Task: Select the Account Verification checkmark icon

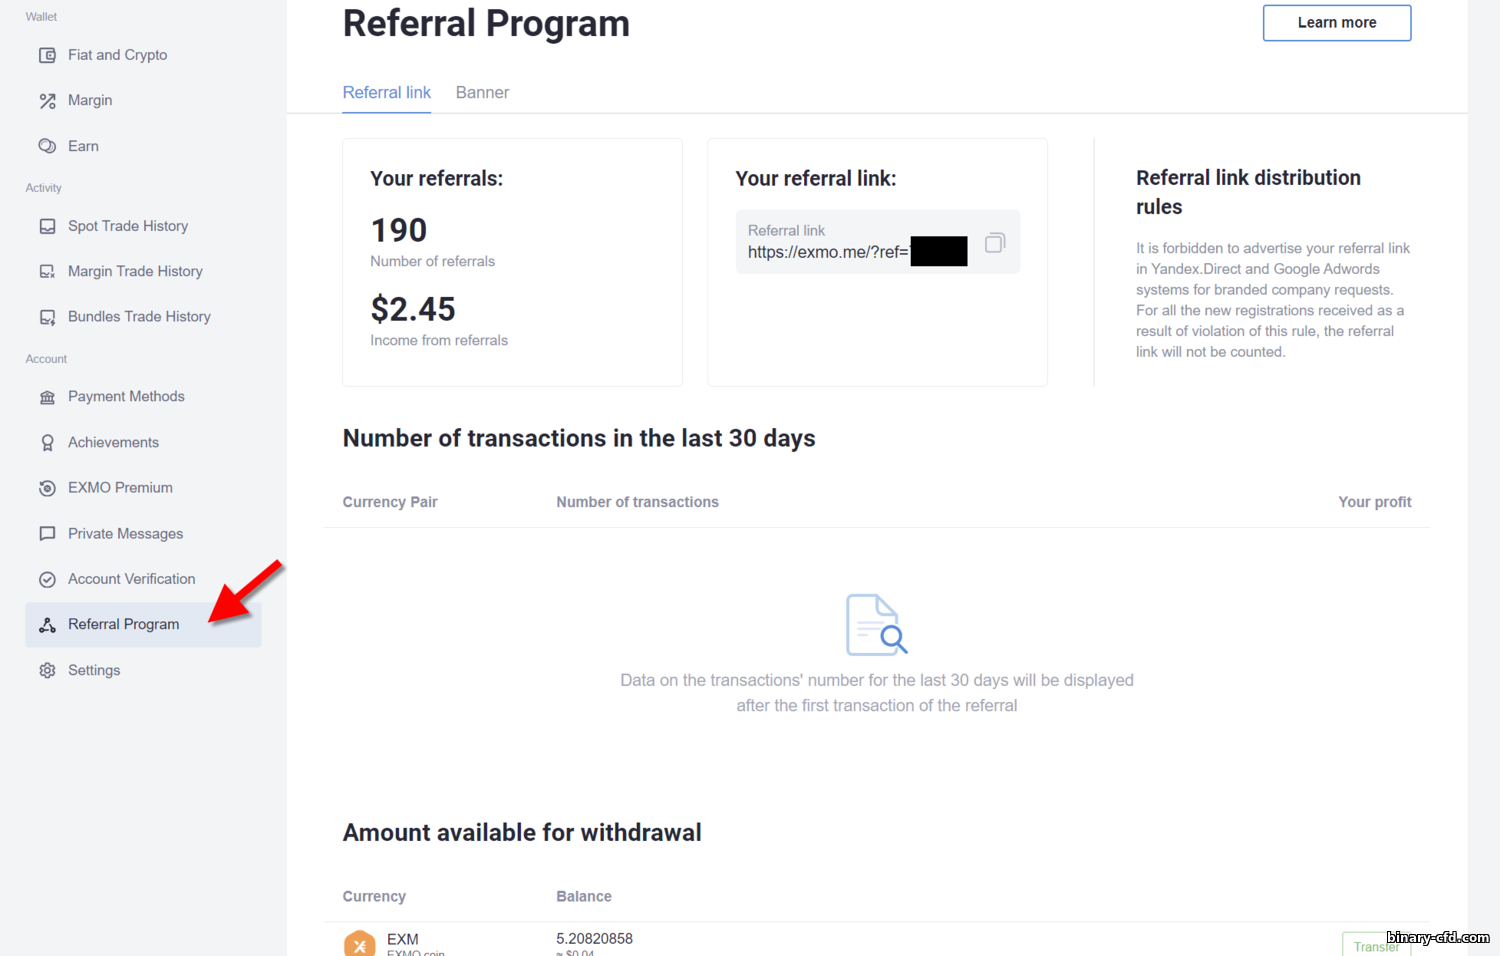Action: point(47,580)
